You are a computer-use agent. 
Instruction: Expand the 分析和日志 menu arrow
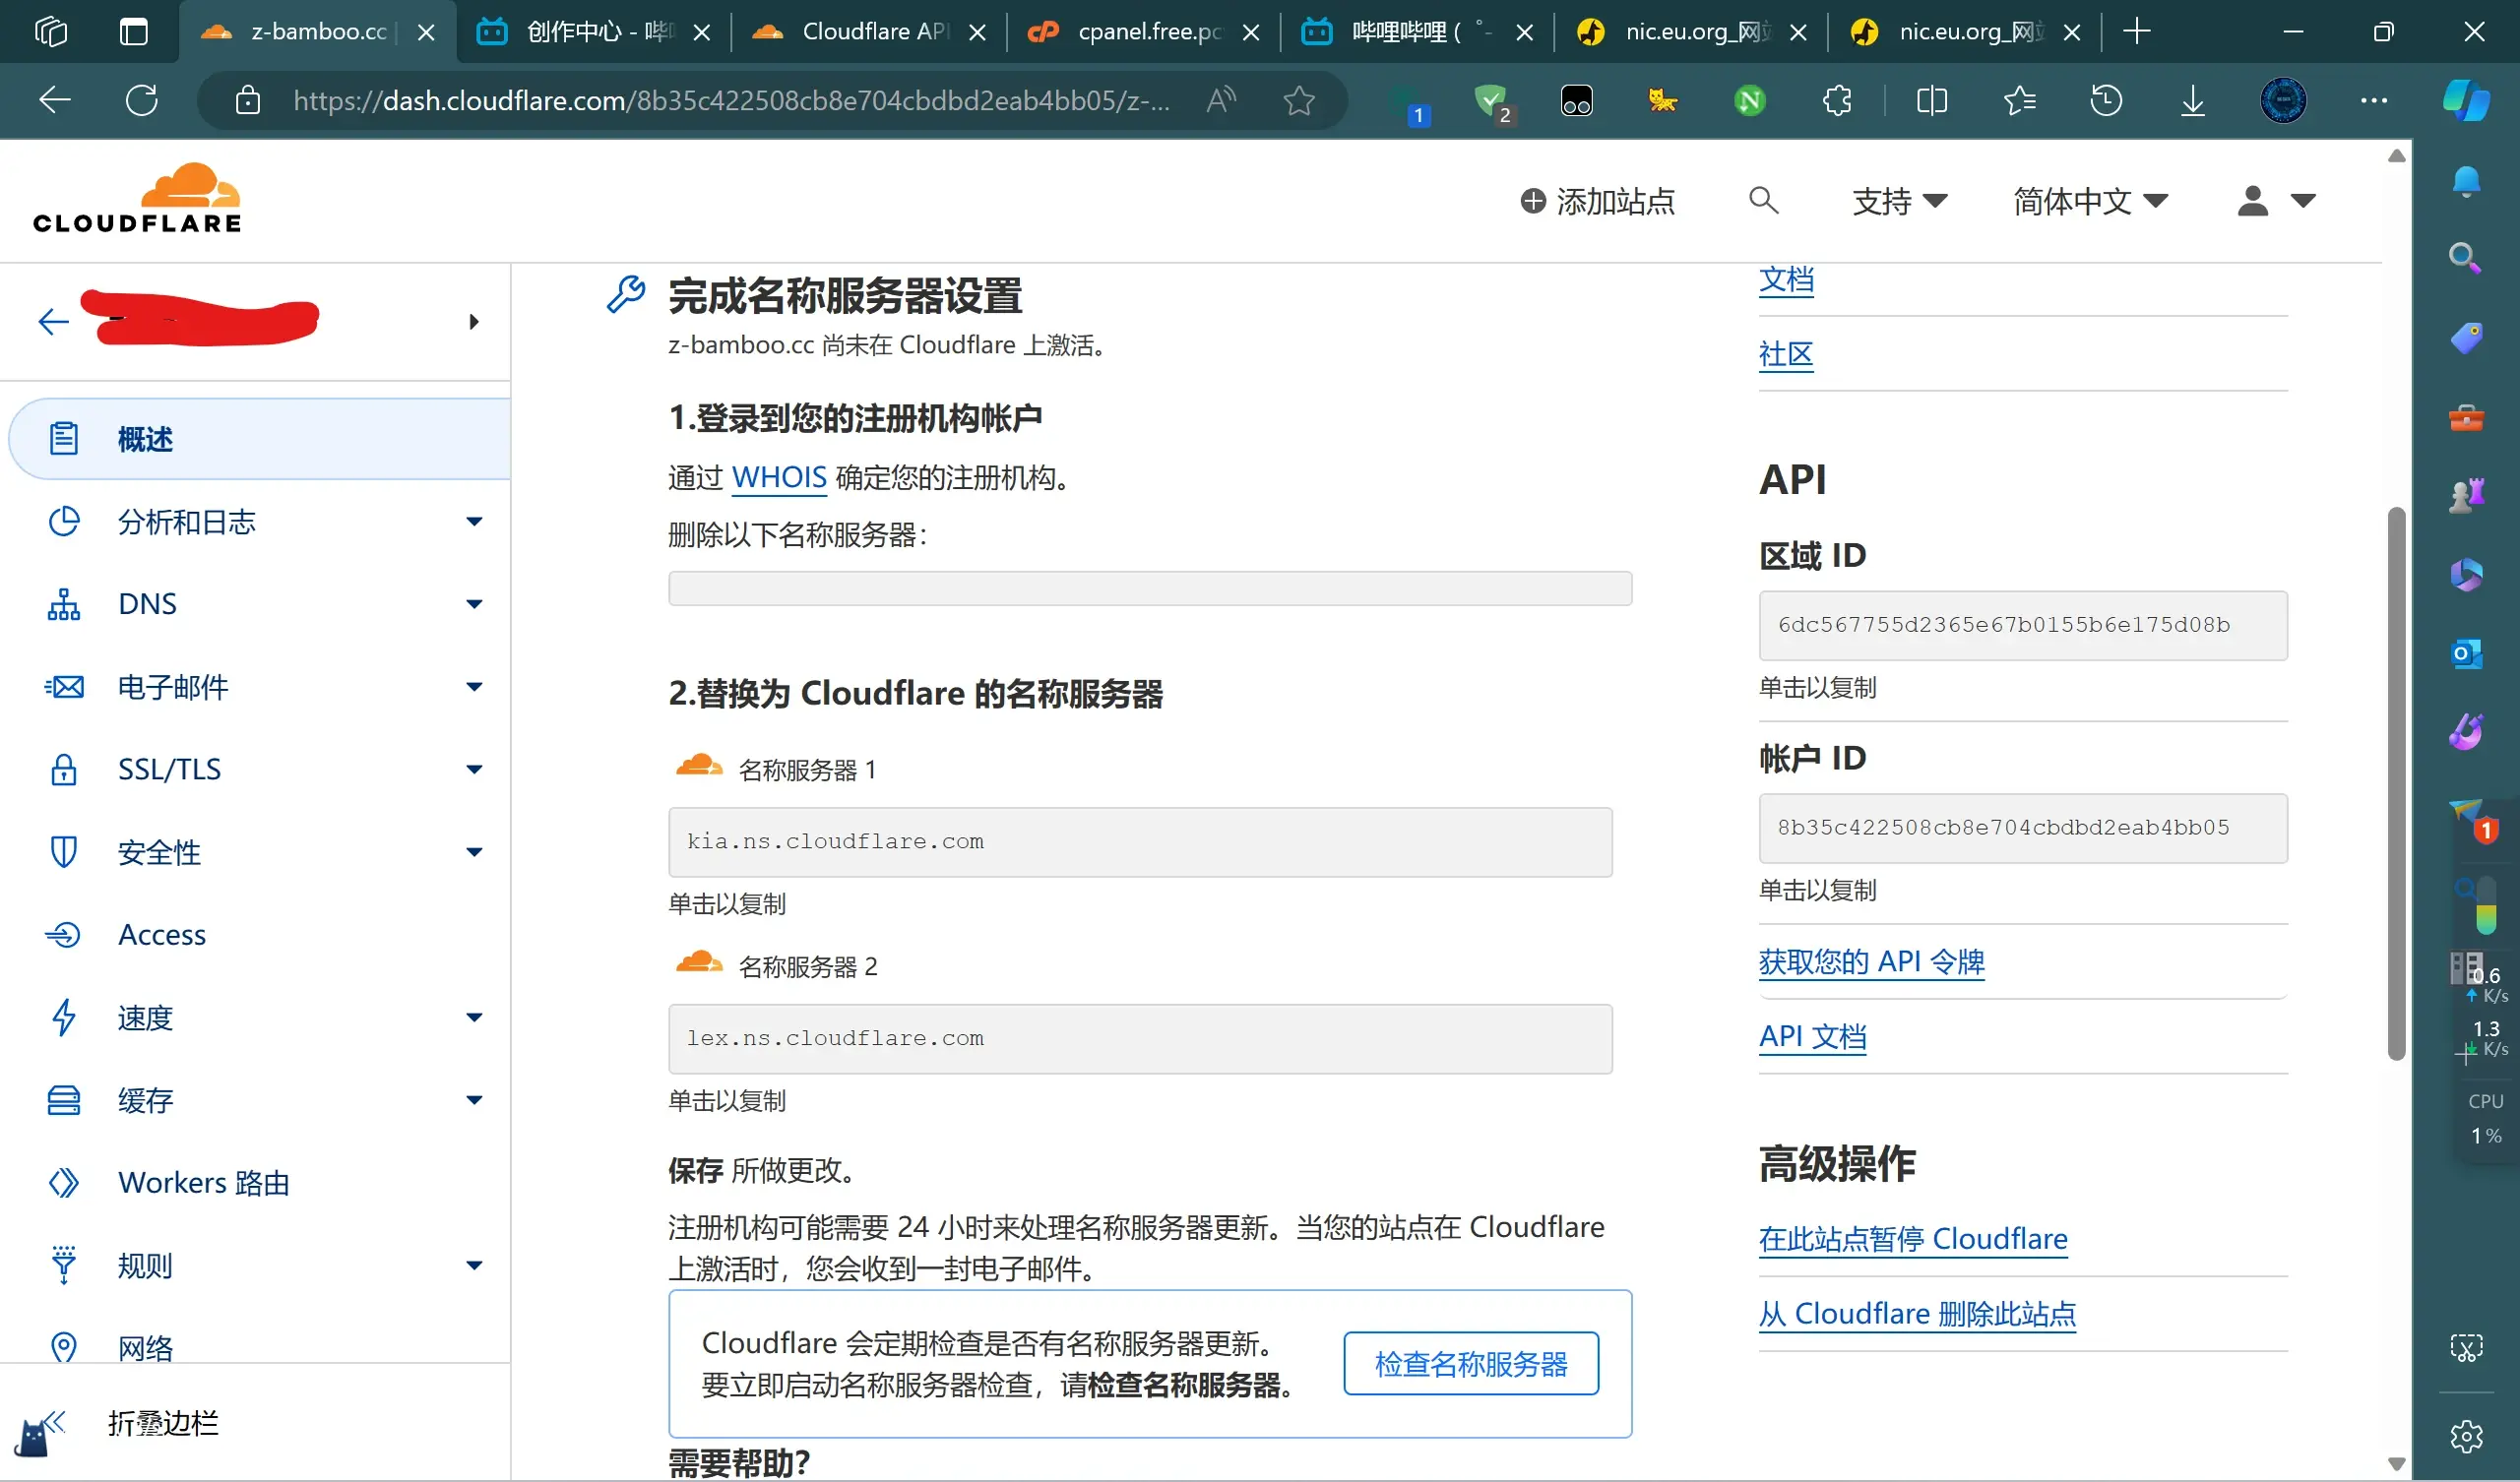(474, 521)
